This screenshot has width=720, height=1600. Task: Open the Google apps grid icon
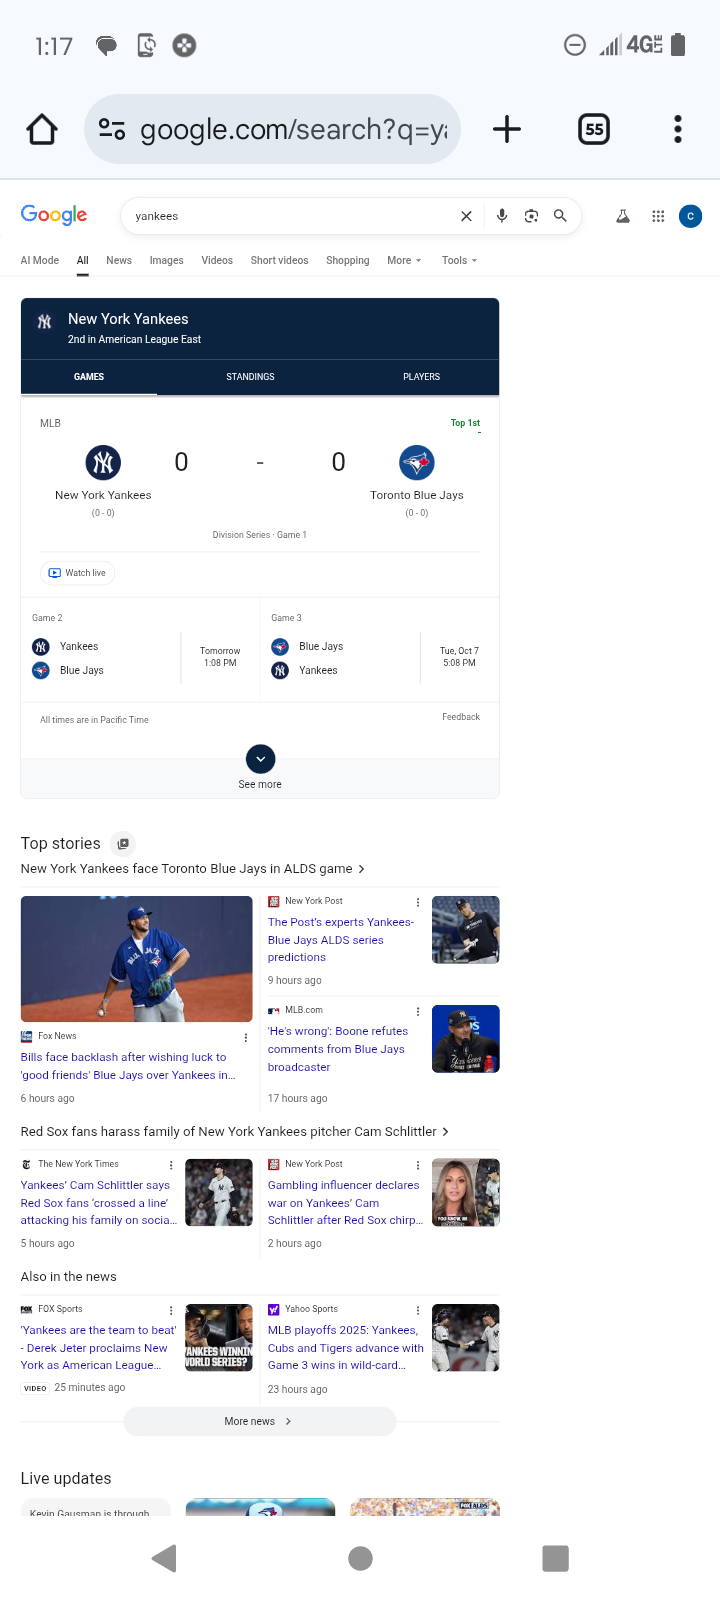658,216
